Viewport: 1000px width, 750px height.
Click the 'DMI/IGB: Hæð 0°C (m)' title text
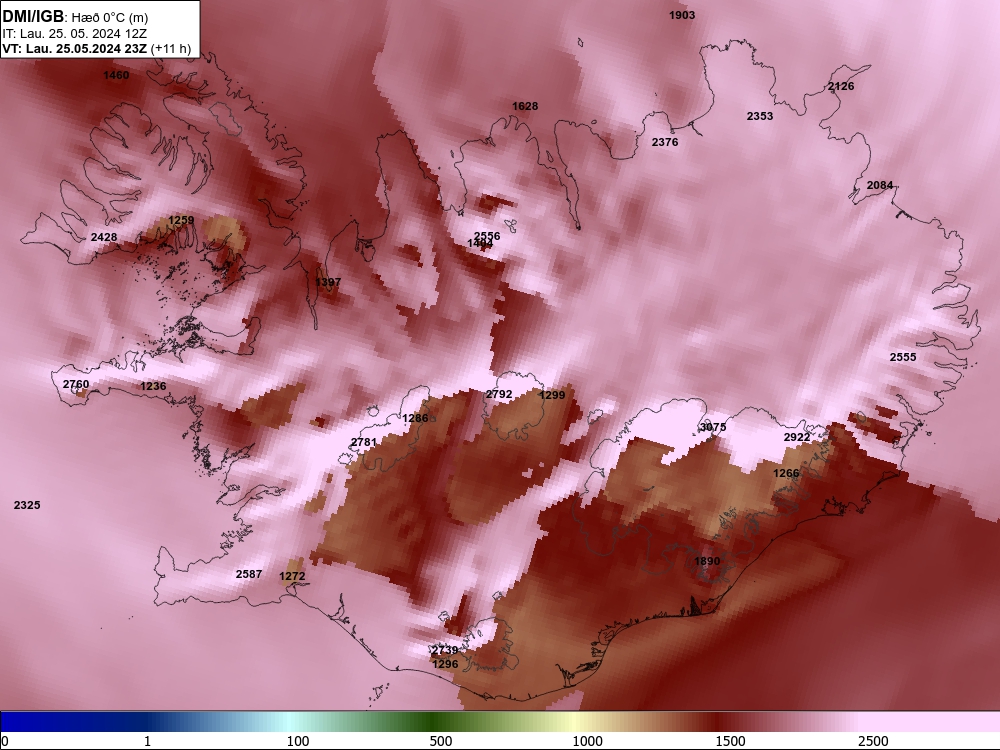[75, 17]
